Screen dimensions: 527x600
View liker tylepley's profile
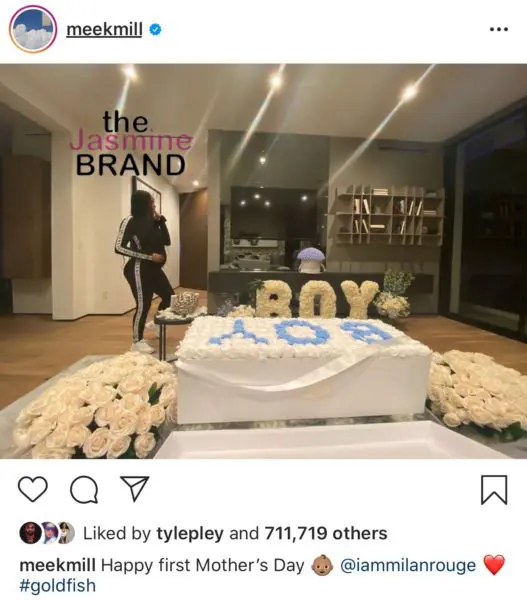[190, 533]
